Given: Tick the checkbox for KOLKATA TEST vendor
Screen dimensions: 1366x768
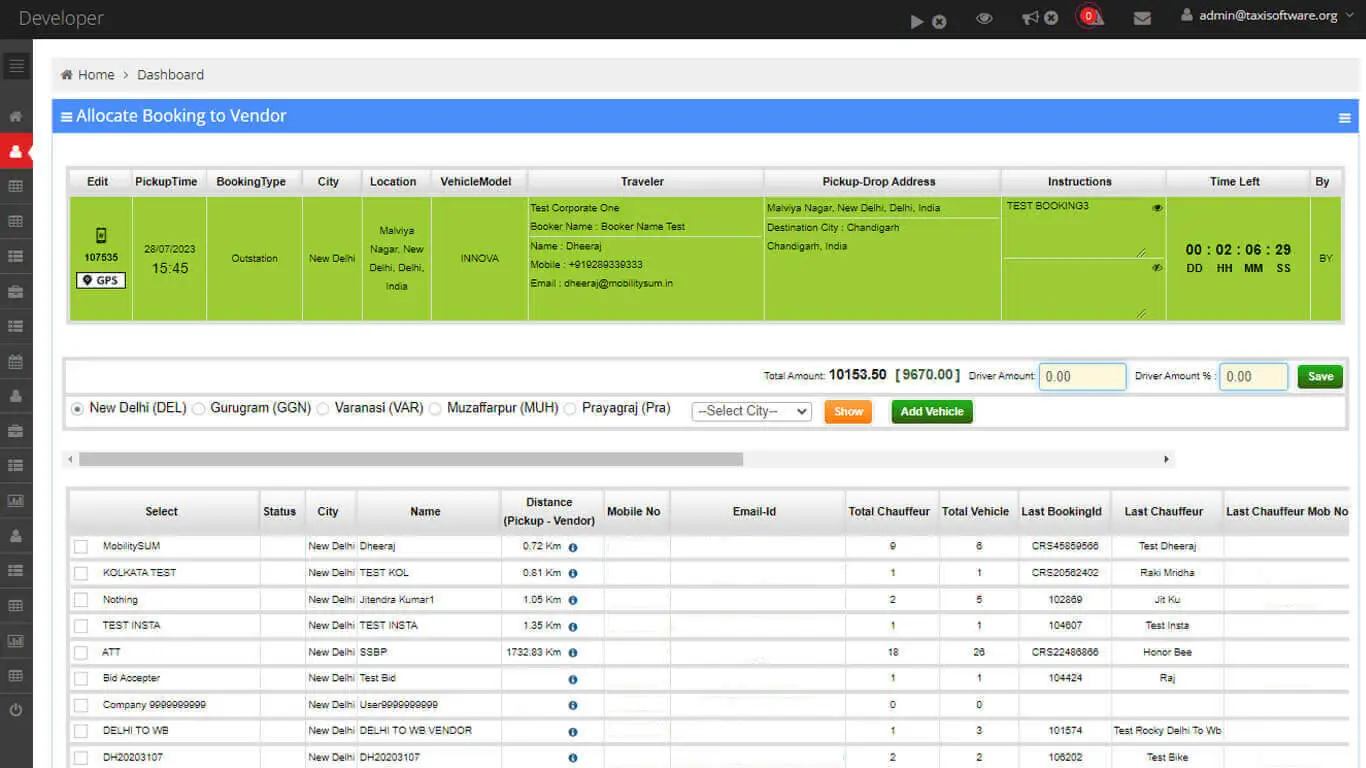Looking at the screenshot, I should [x=81, y=573].
